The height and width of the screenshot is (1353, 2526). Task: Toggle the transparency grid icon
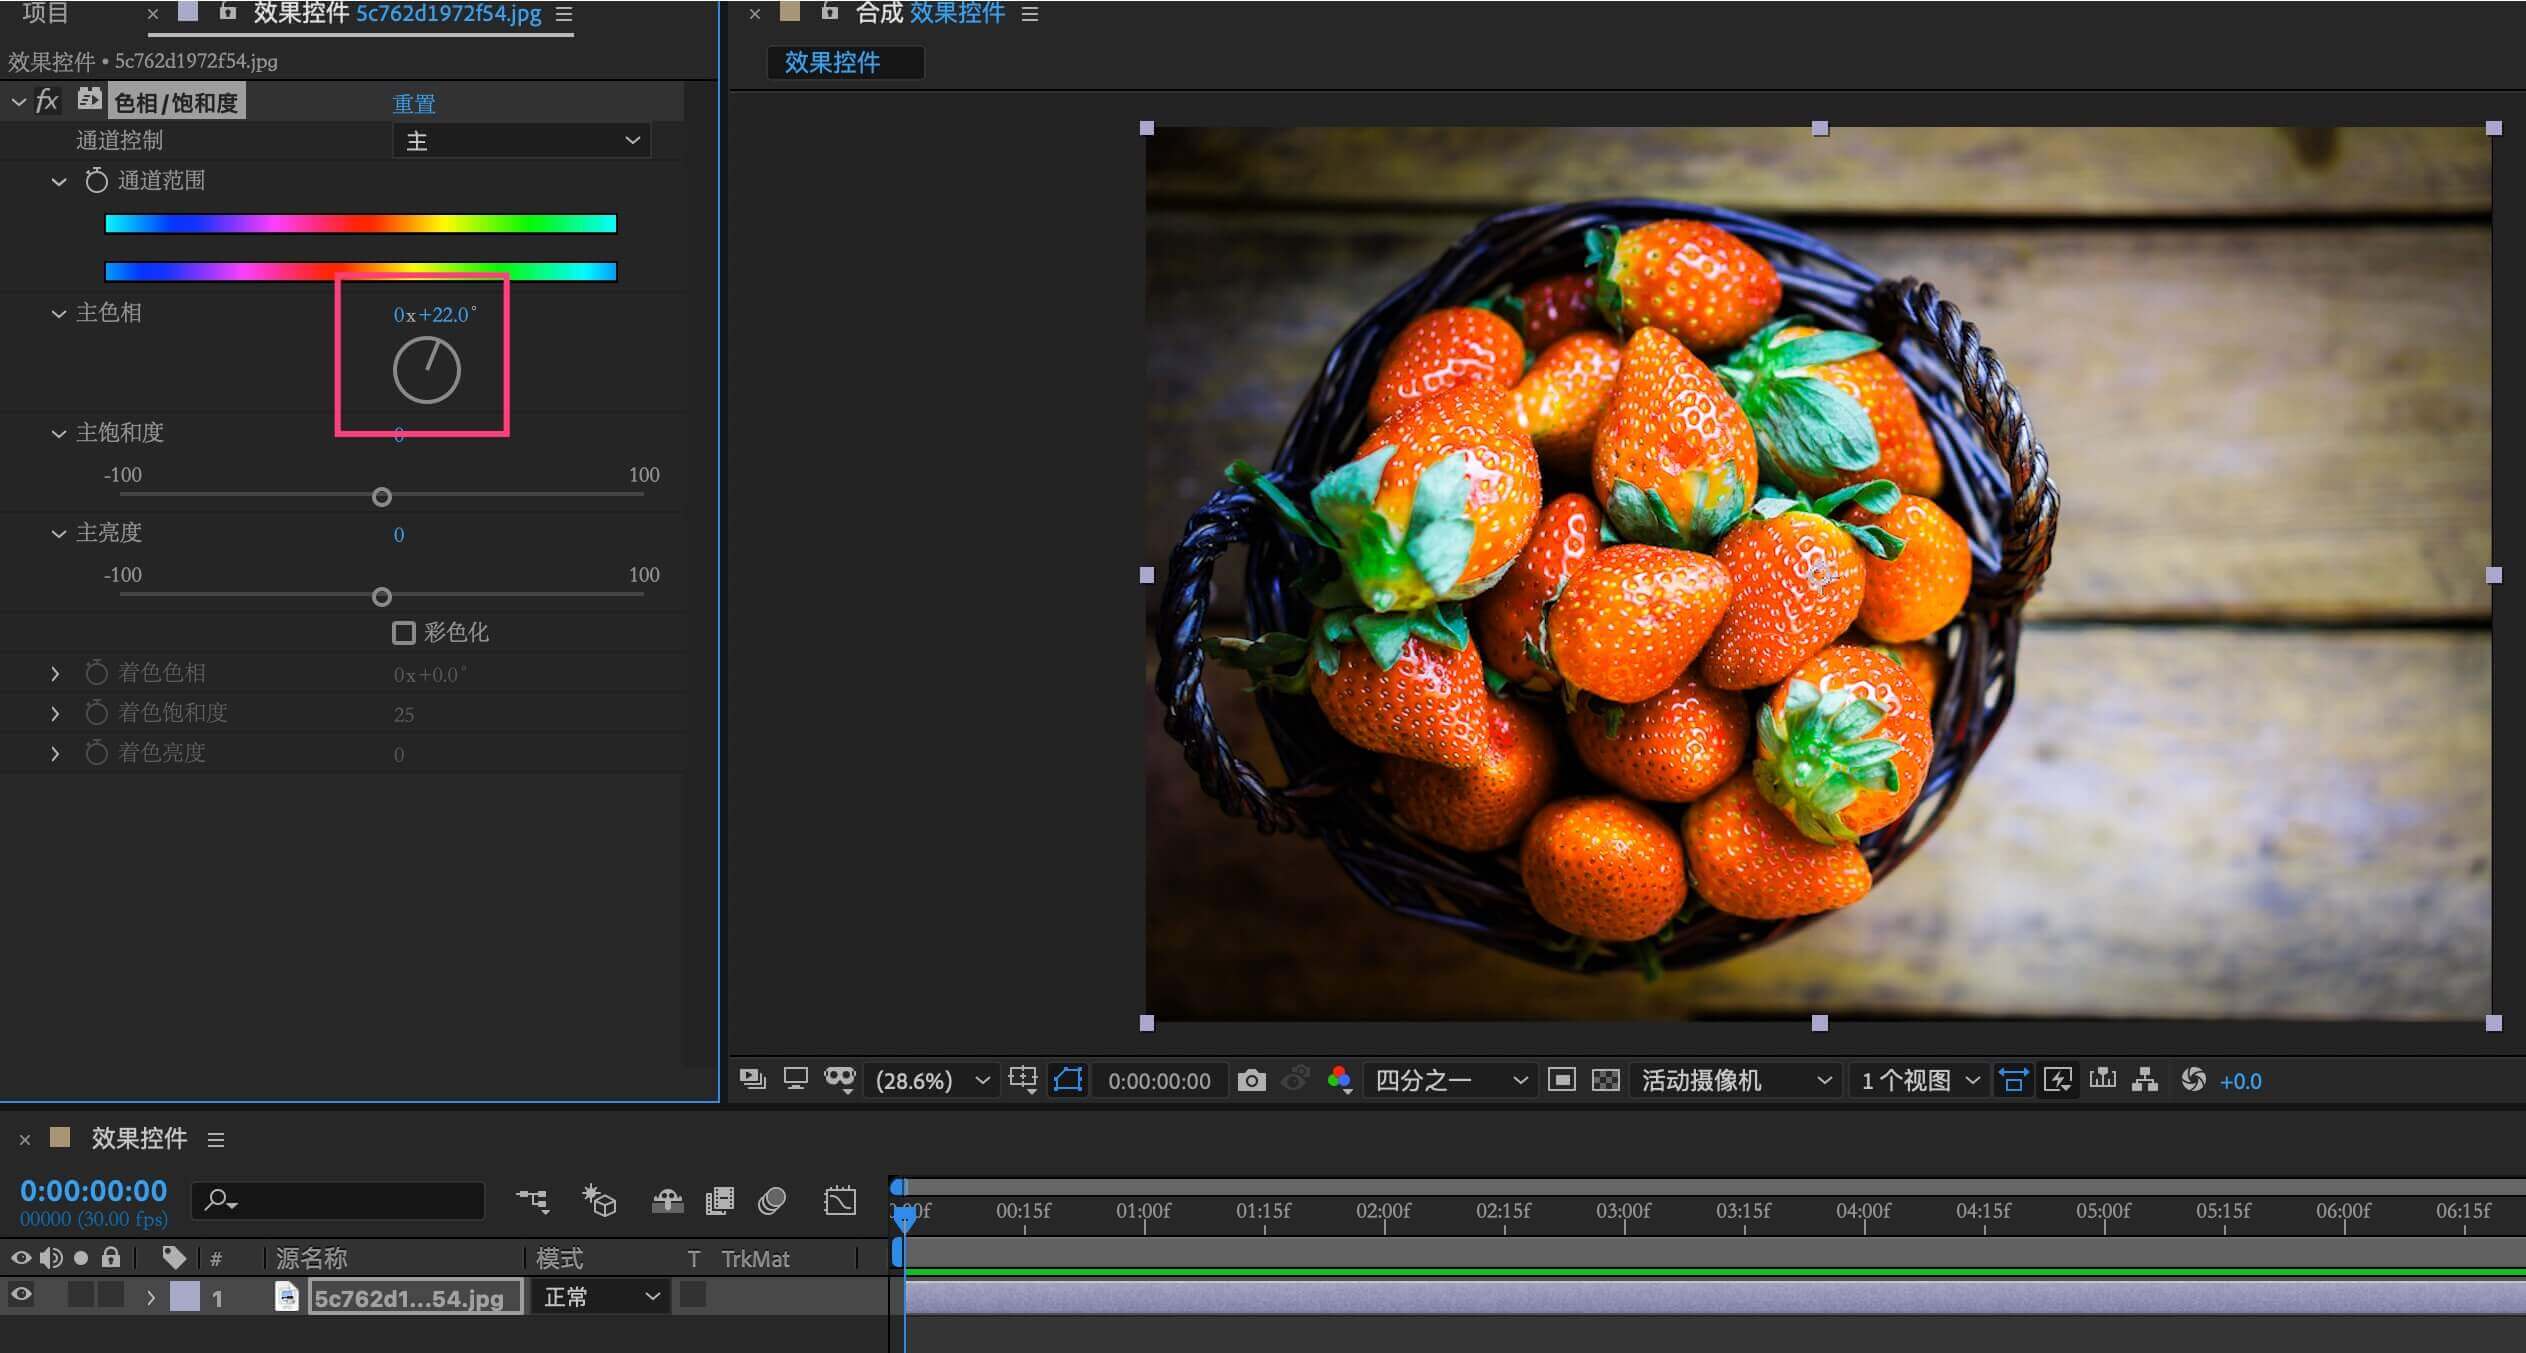pyautogui.click(x=1605, y=1080)
